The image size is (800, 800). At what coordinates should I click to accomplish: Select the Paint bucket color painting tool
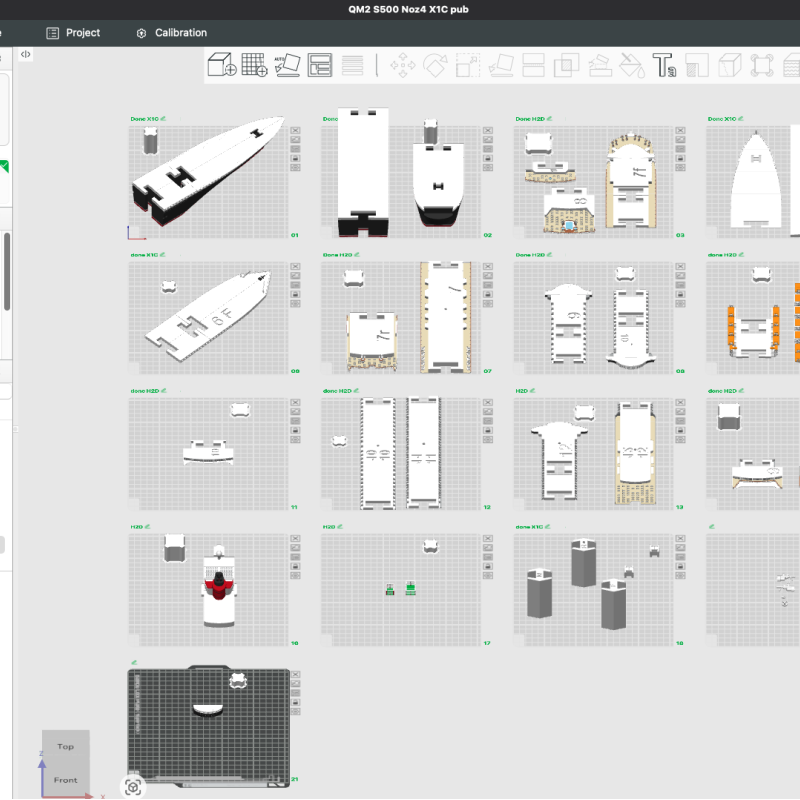(x=632, y=66)
